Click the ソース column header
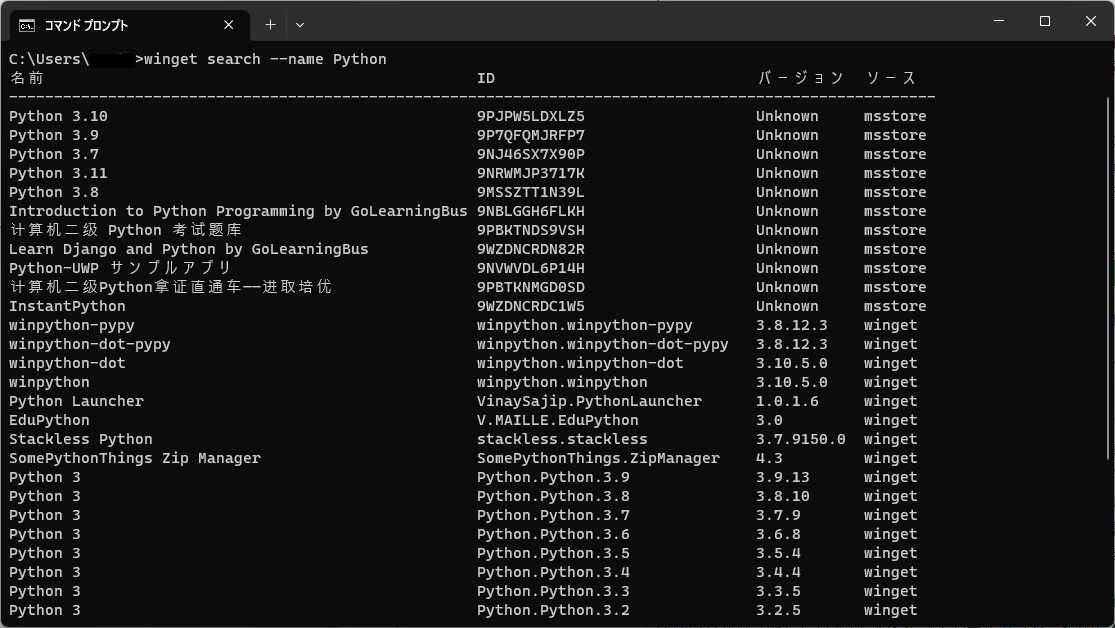This screenshot has height=628, width=1115. pos(890,78)
